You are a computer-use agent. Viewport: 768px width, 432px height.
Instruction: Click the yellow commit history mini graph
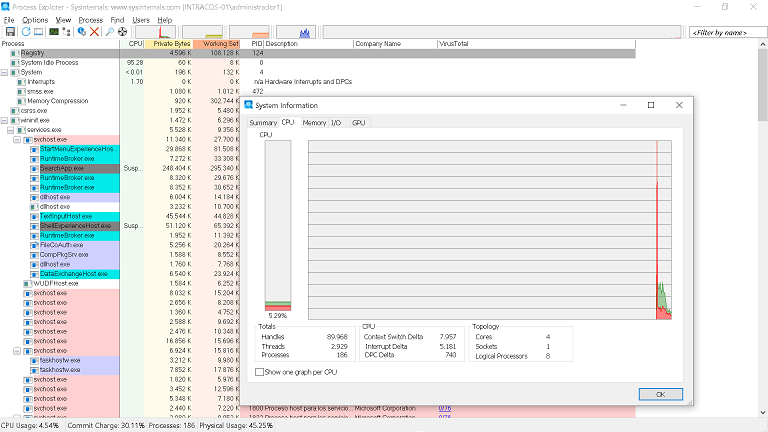202,32
